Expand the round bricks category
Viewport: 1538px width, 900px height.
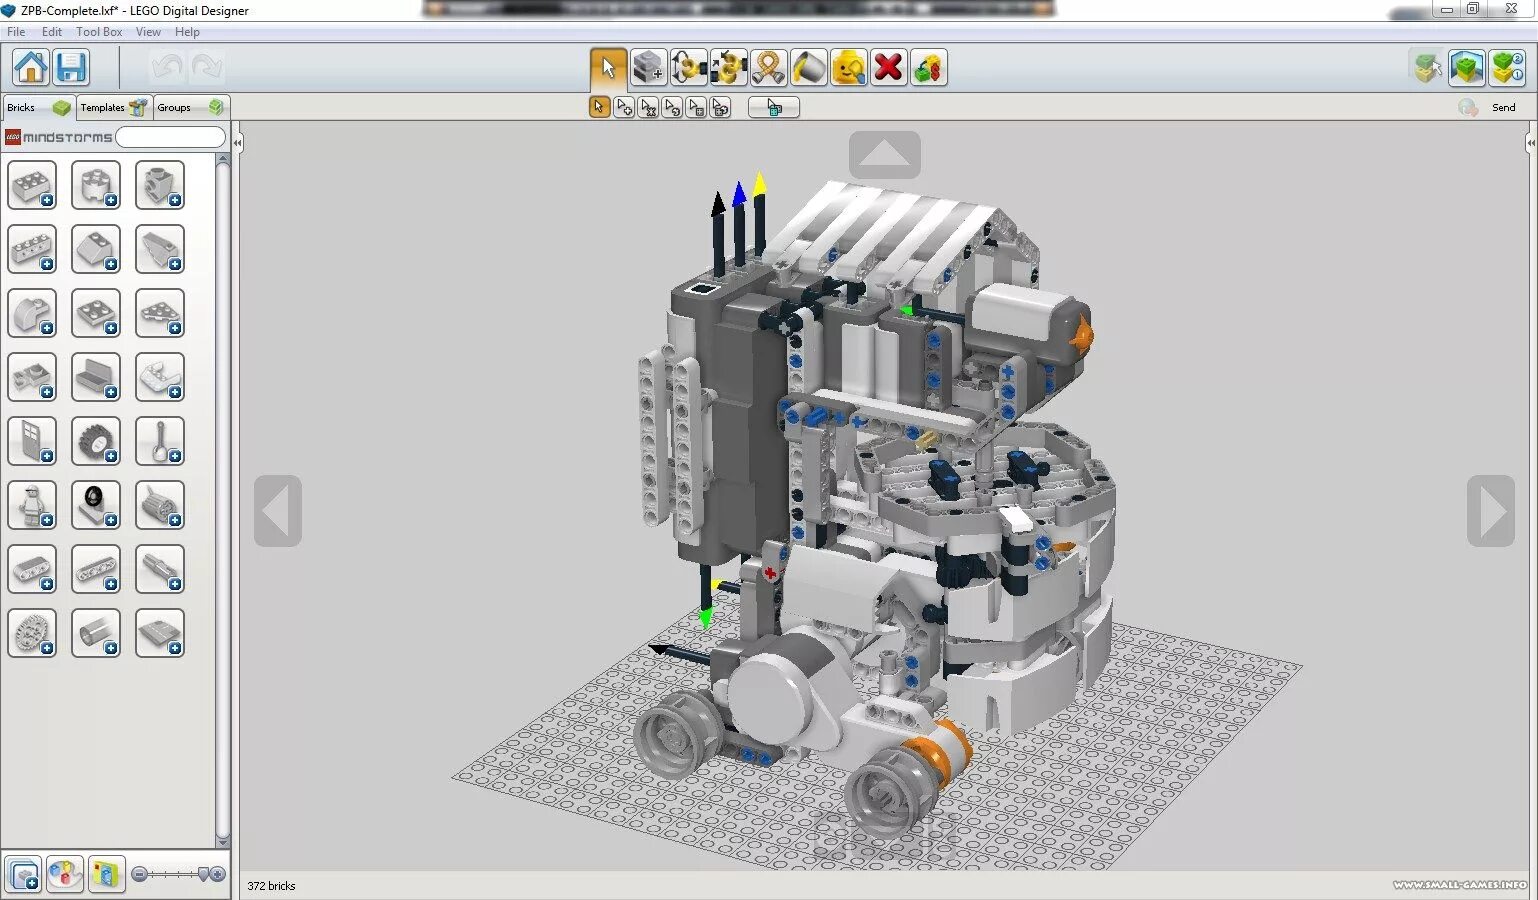[x=96, y=185]
